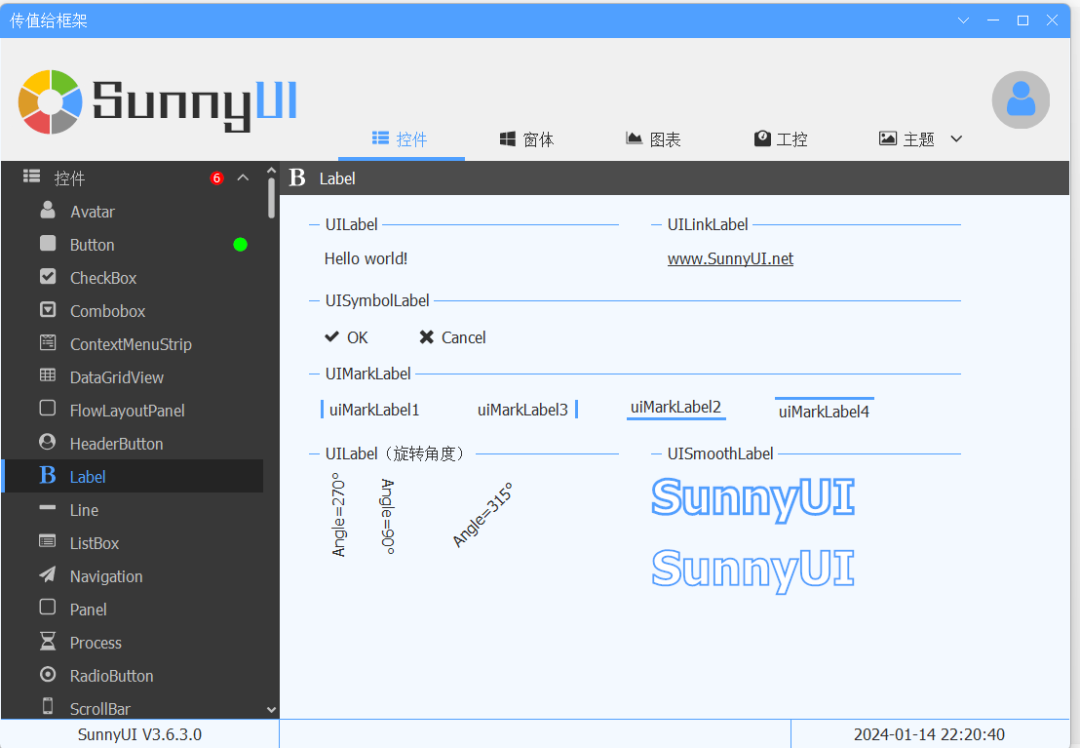1080x748 pixels.
Task: Click the Cancel symbol label
Action: (x=453, y=337)
